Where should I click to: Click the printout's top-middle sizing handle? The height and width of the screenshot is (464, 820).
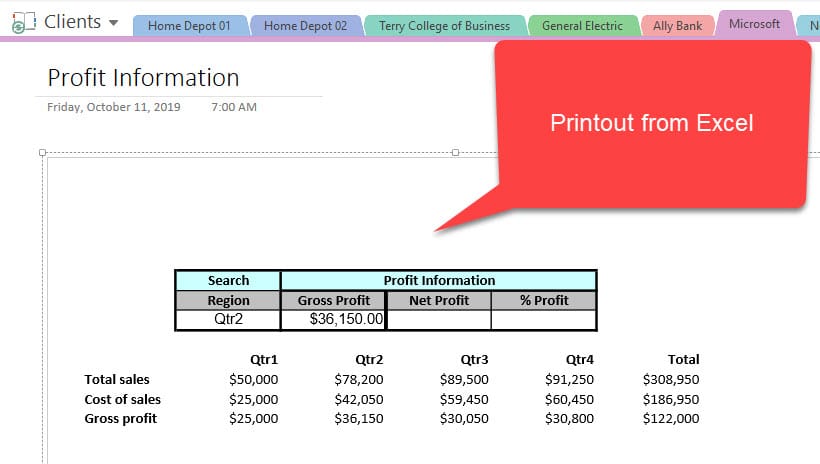455,153
